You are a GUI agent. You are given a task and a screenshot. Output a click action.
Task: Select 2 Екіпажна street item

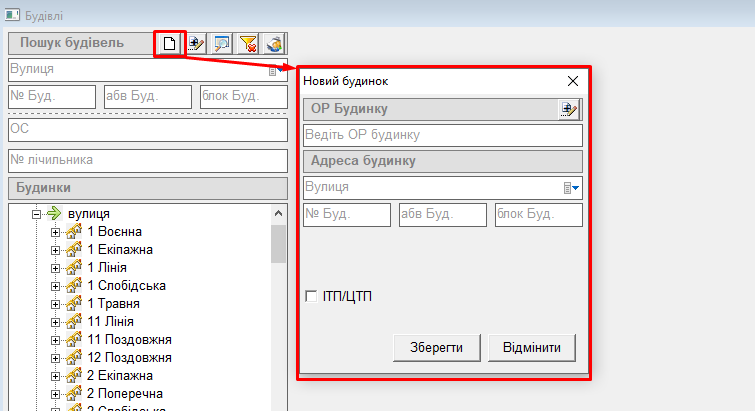click(120, 376)
